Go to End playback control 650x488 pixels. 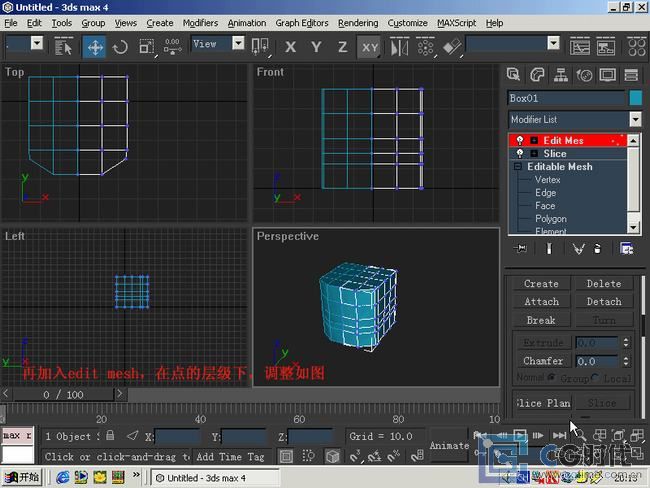point(559,435)
